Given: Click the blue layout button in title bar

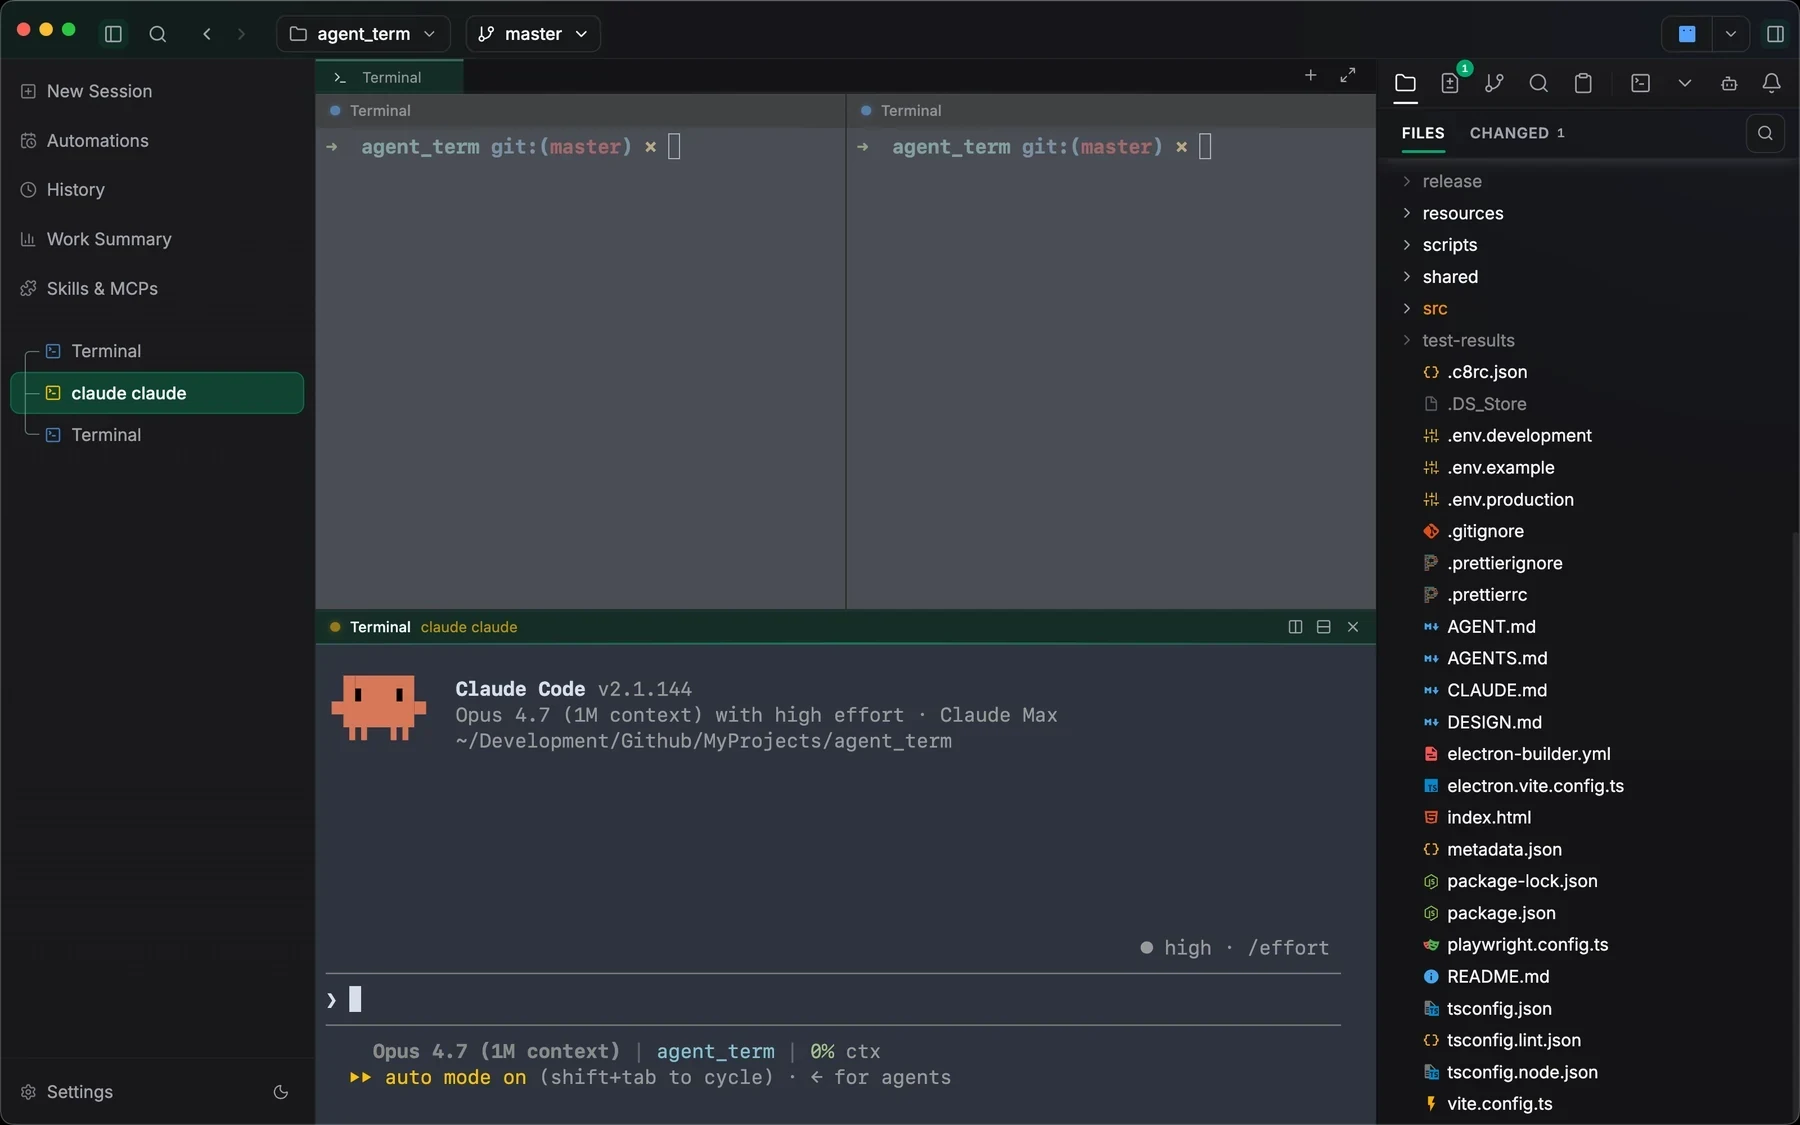Looking at the screenshot, I should click(x=1687, y=34).
